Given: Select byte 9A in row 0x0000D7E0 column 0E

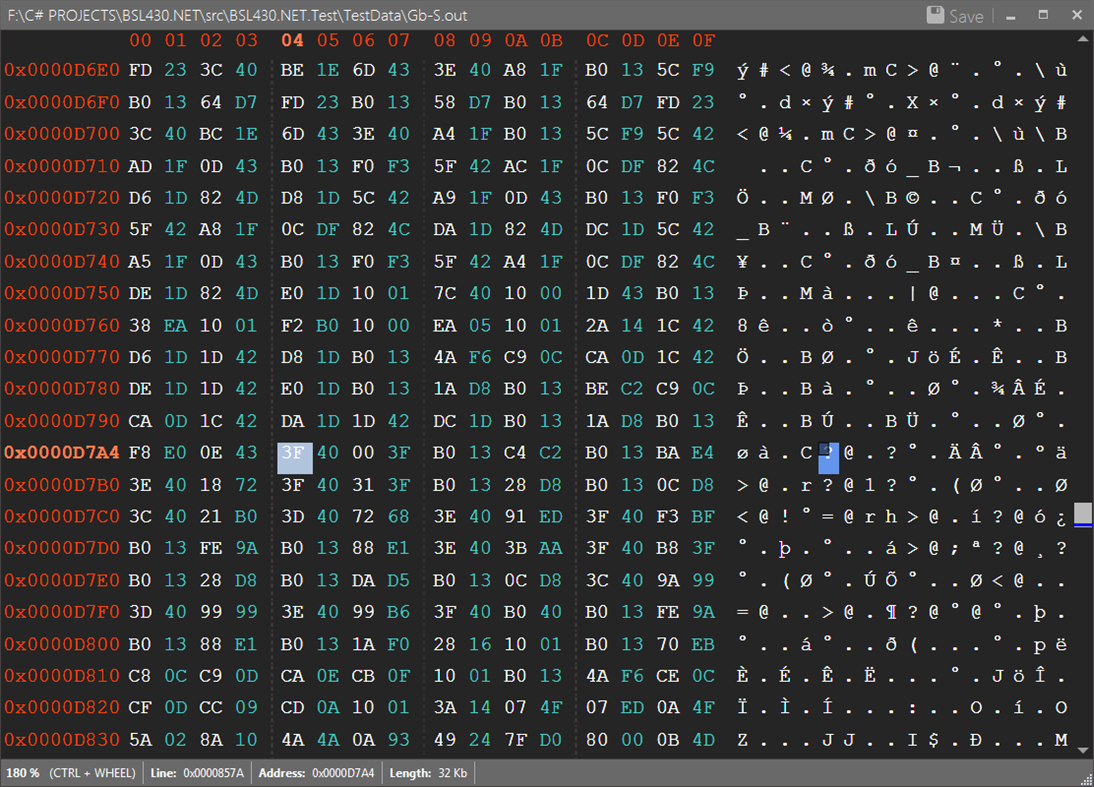Looking at the screenshot, I should click(668, 580).
